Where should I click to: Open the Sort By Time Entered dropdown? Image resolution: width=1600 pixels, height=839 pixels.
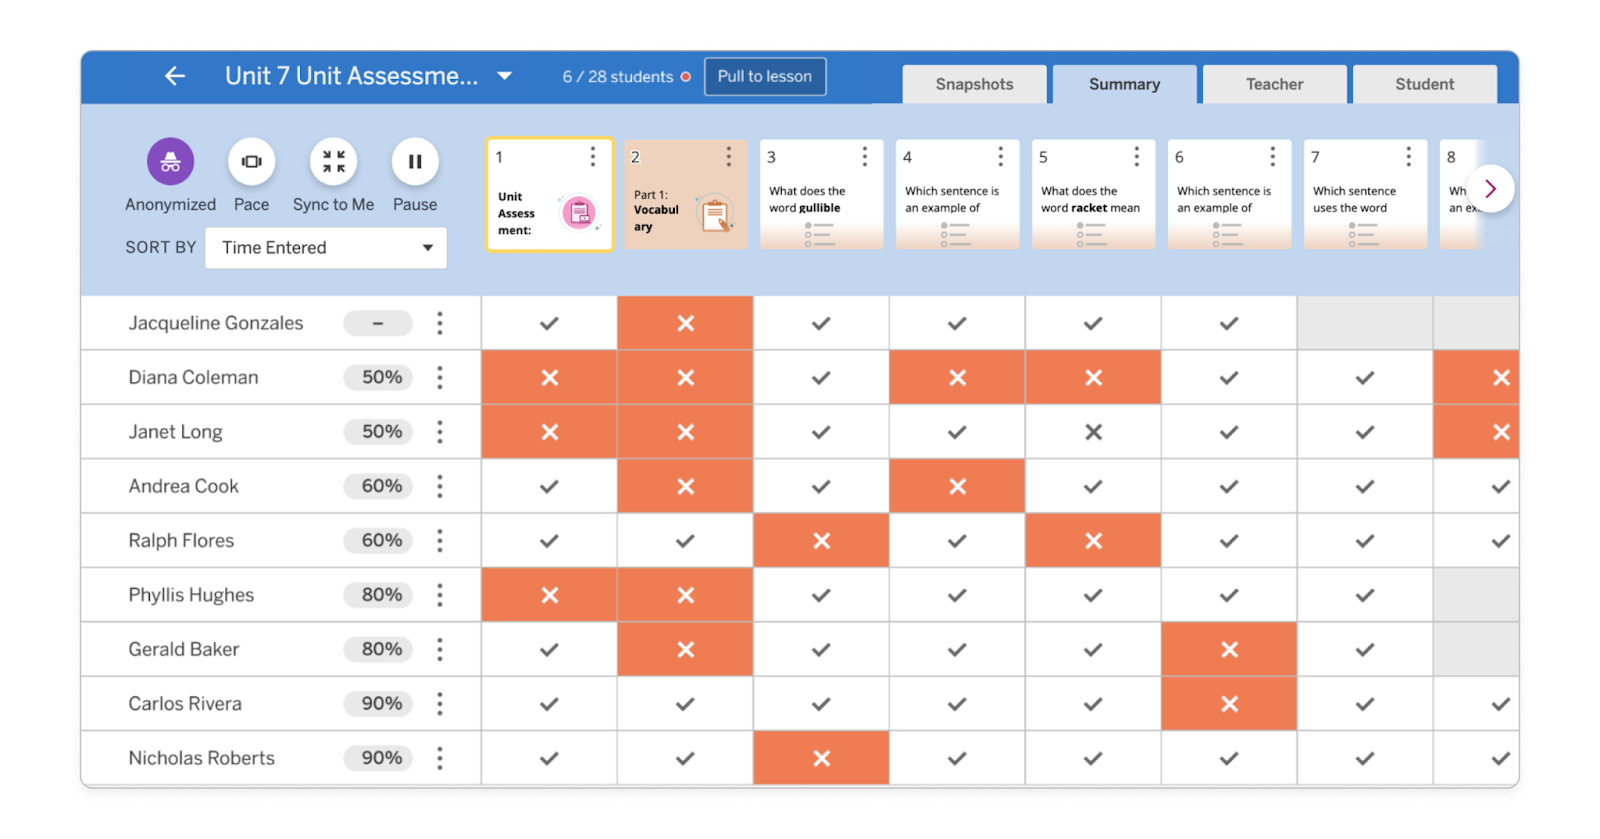326,248
